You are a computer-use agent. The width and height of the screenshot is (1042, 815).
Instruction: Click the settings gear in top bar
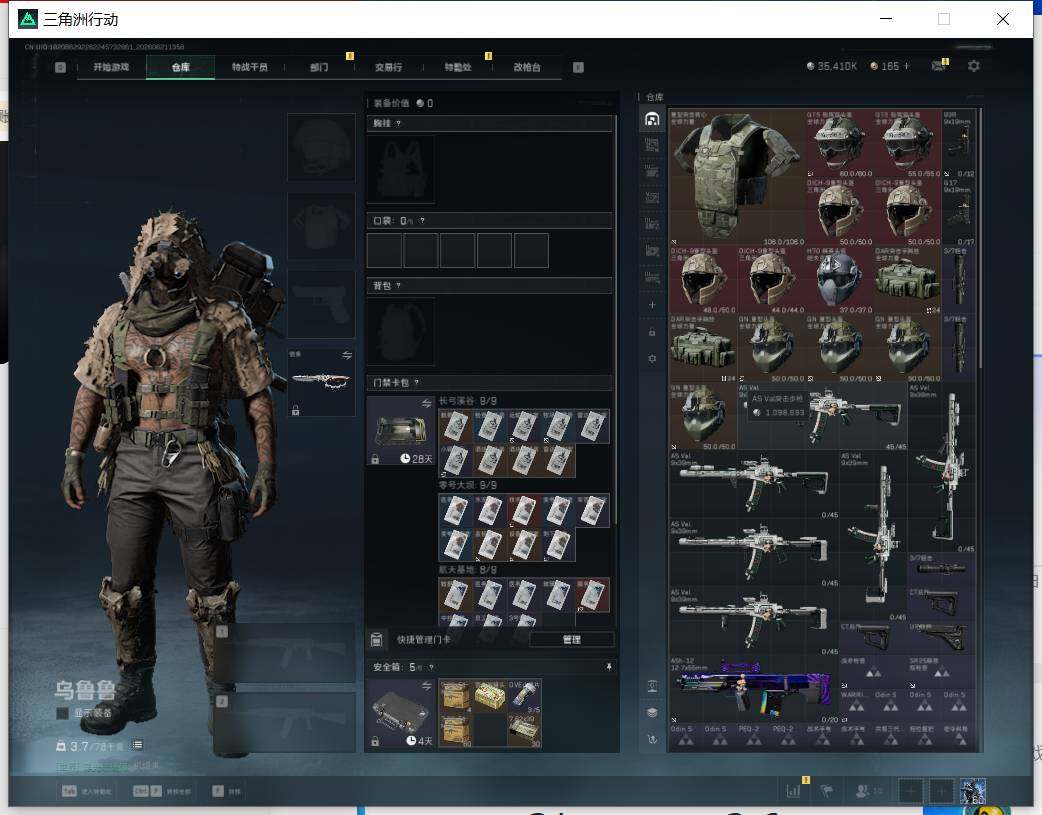[974, 66]
